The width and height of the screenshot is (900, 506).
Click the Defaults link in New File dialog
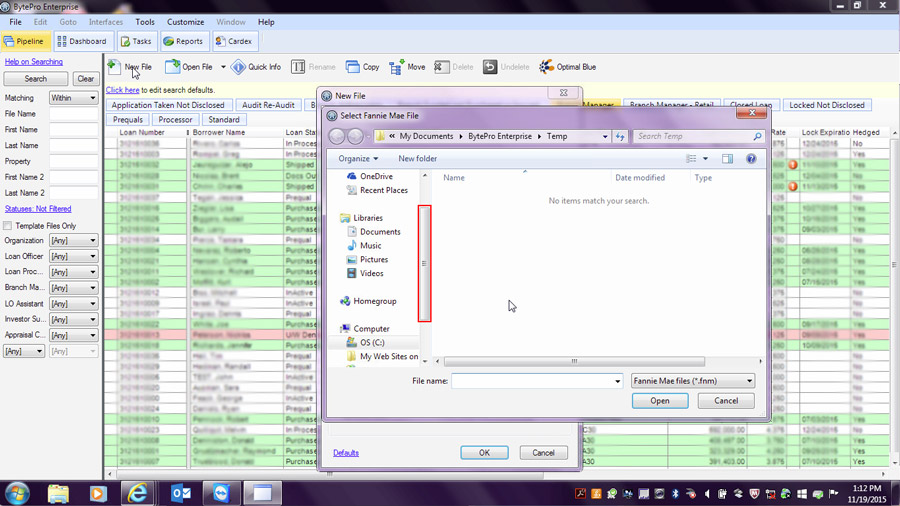[346, 453]
